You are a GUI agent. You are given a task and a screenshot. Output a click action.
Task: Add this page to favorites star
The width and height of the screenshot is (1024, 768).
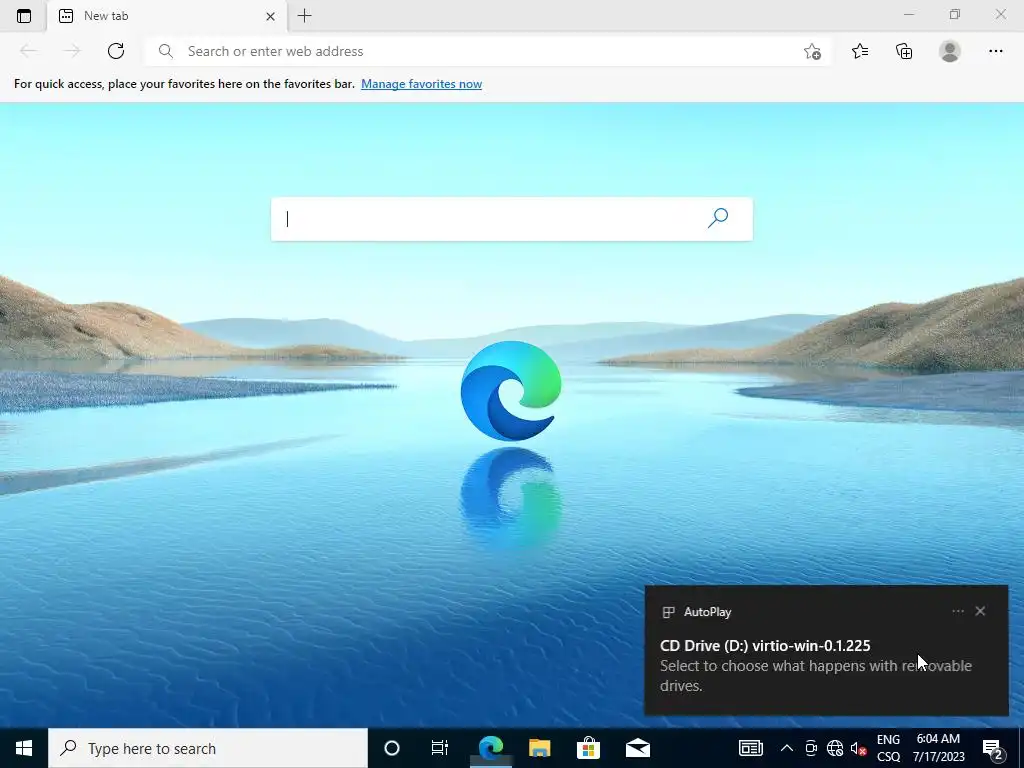(x=812, y=52)
